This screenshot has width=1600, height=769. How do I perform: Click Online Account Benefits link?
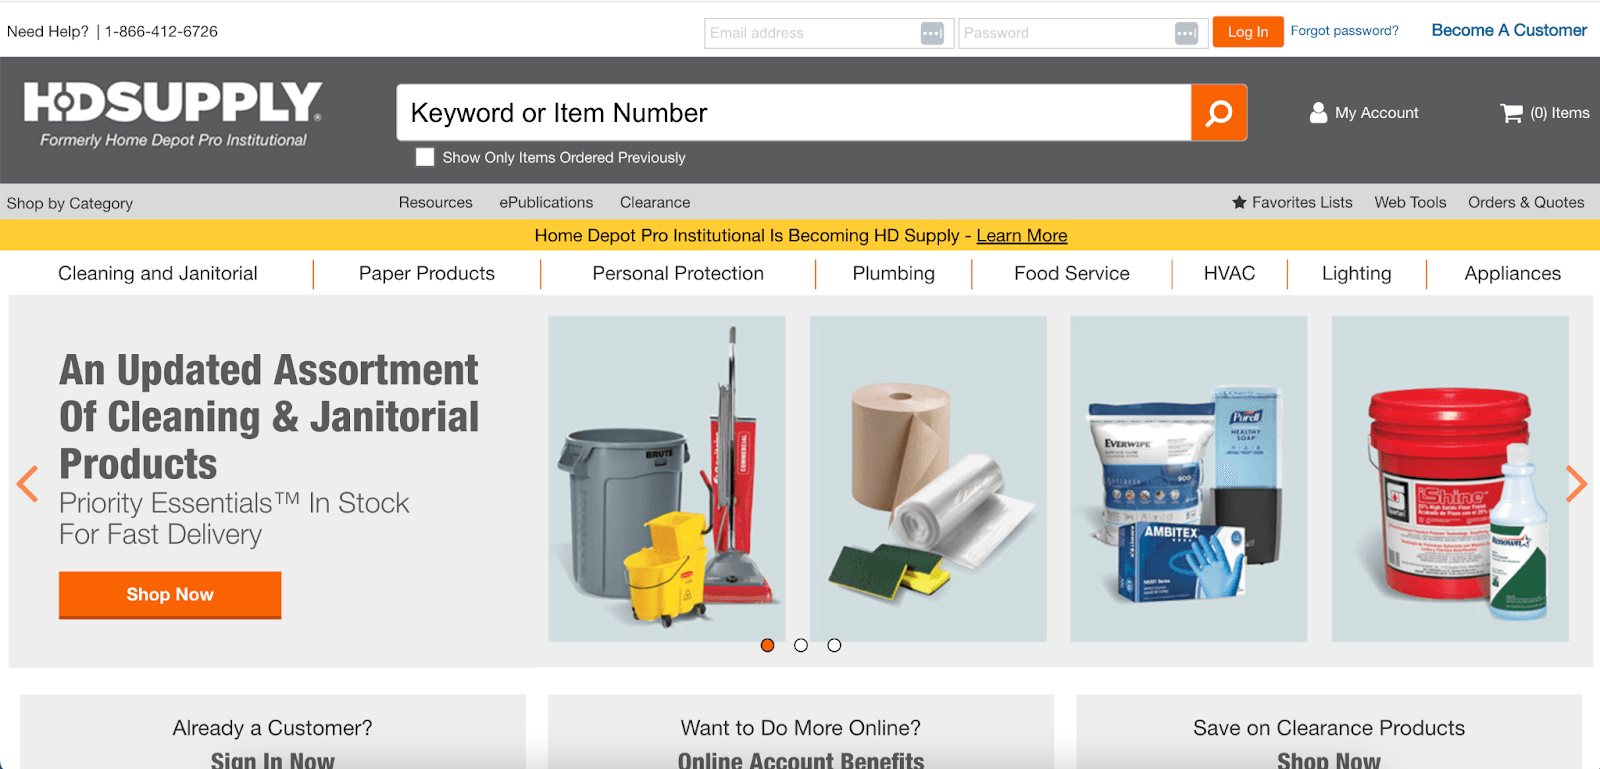point(801,760)
